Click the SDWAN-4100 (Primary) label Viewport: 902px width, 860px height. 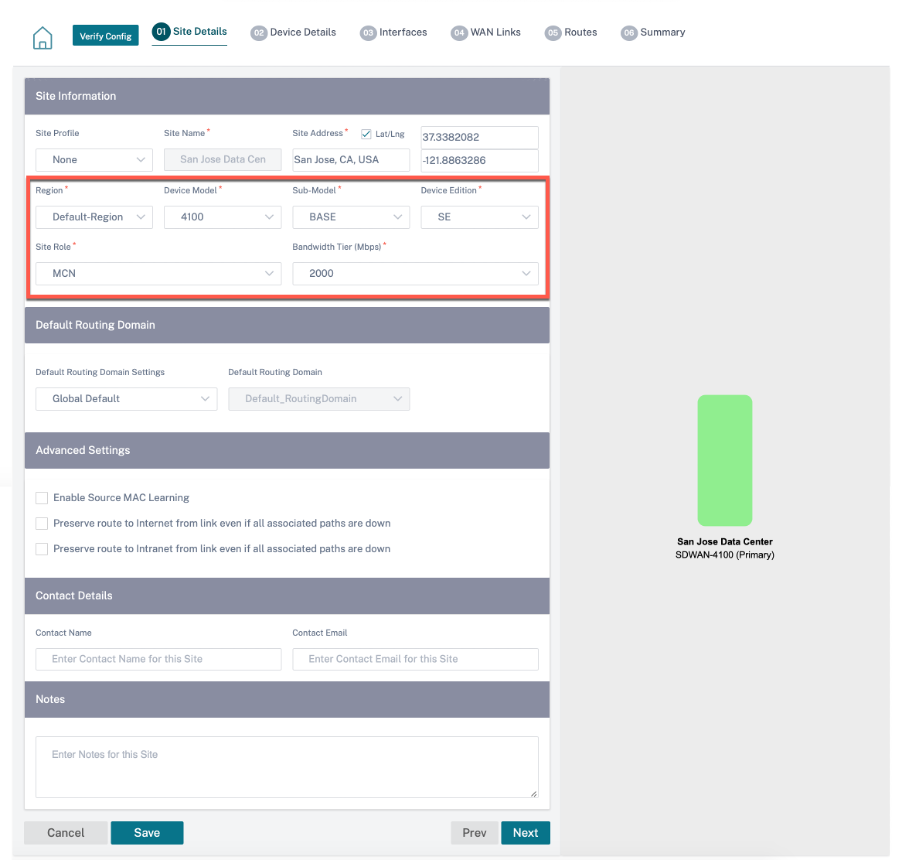click(725, 555)
